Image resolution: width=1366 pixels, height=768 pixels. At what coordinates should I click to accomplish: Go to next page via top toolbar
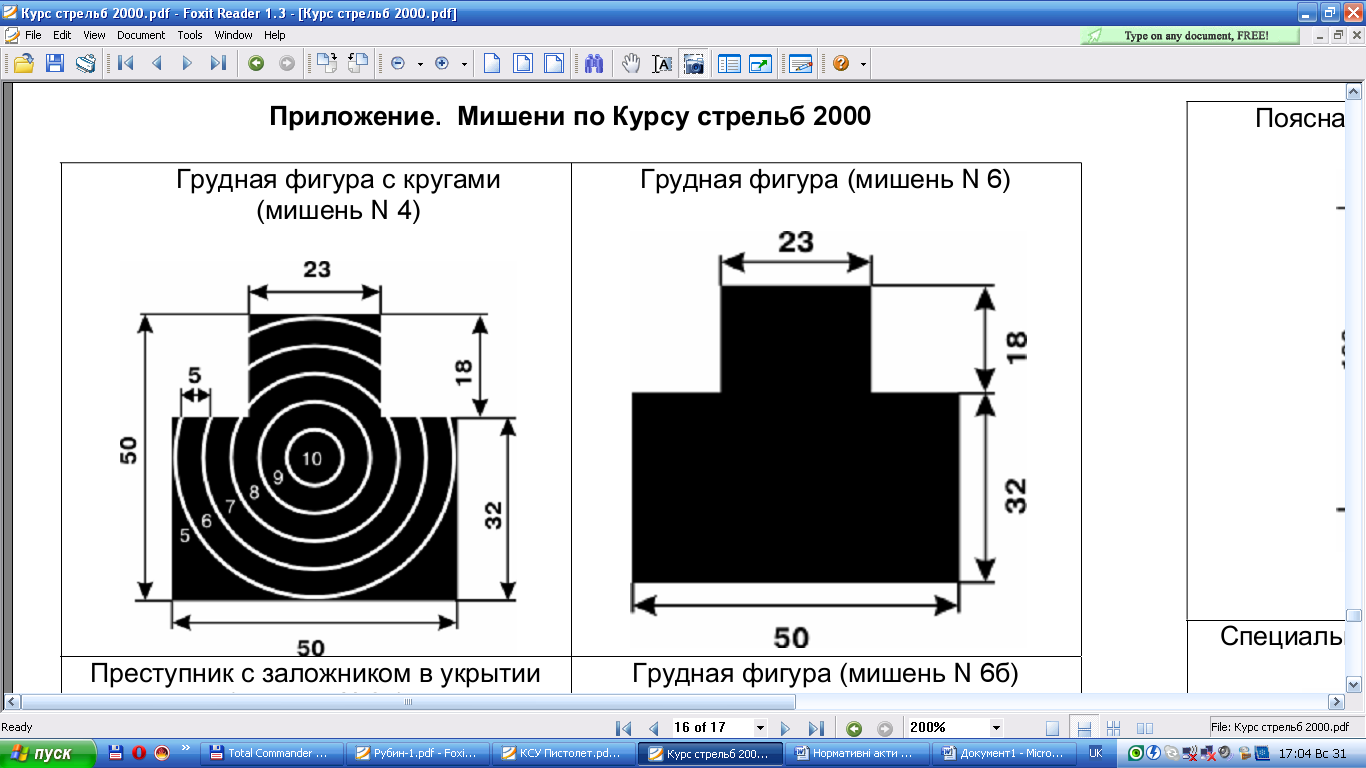pyautogui.click(x=187, y=63)
